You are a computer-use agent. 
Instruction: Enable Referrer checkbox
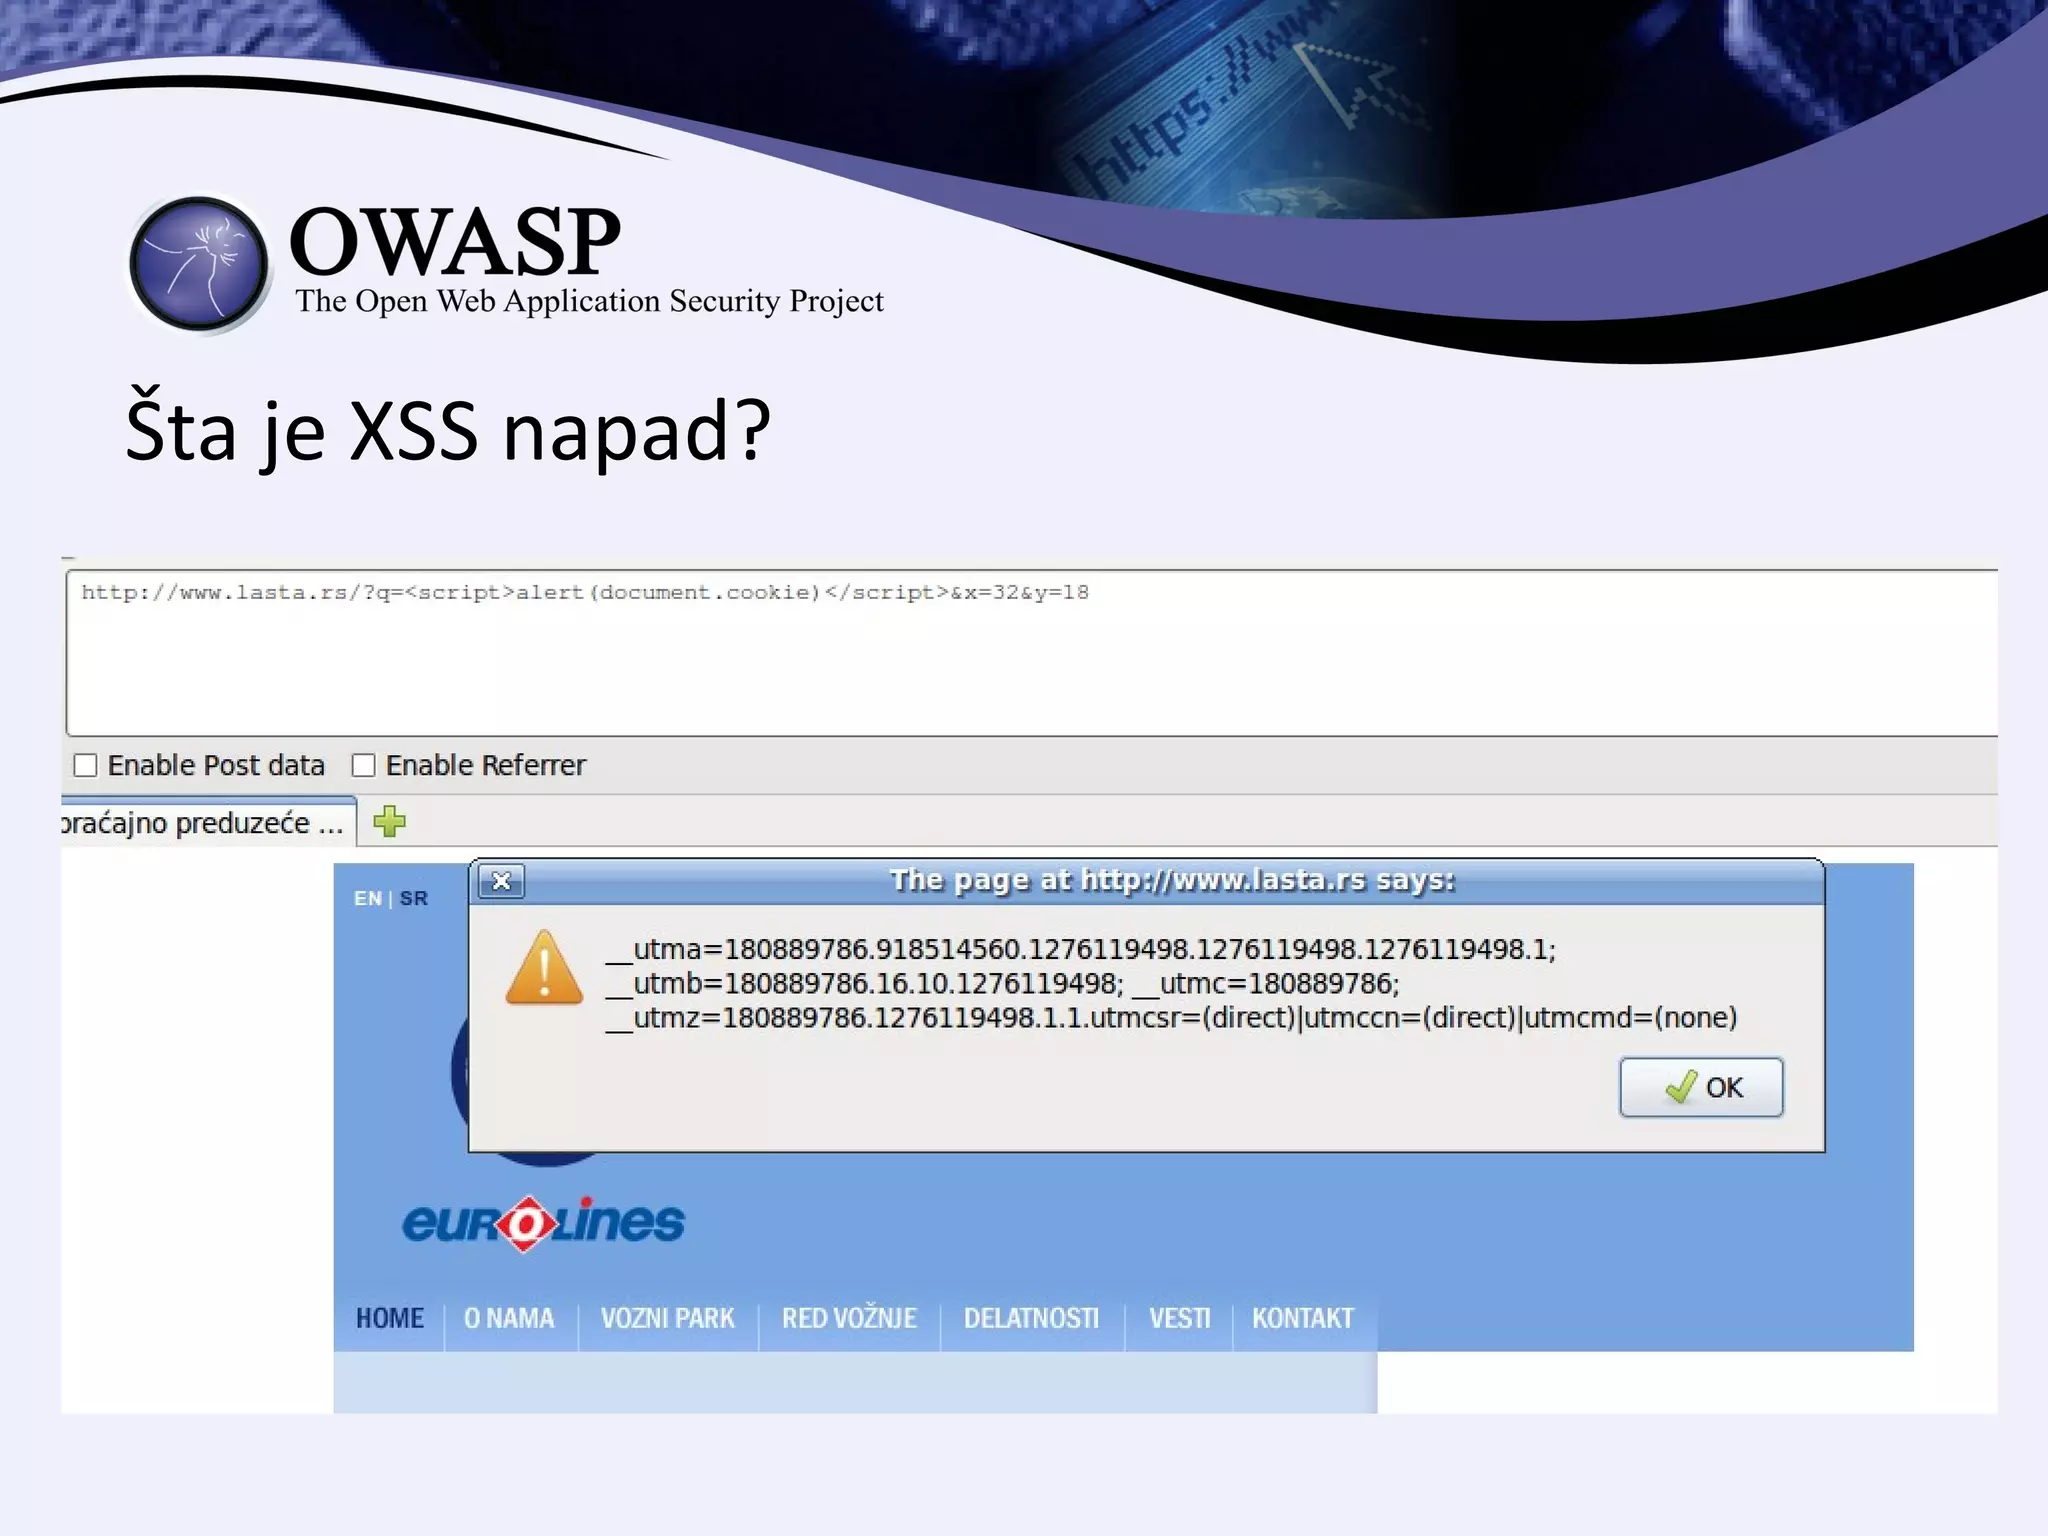click(x=364, y=765)
